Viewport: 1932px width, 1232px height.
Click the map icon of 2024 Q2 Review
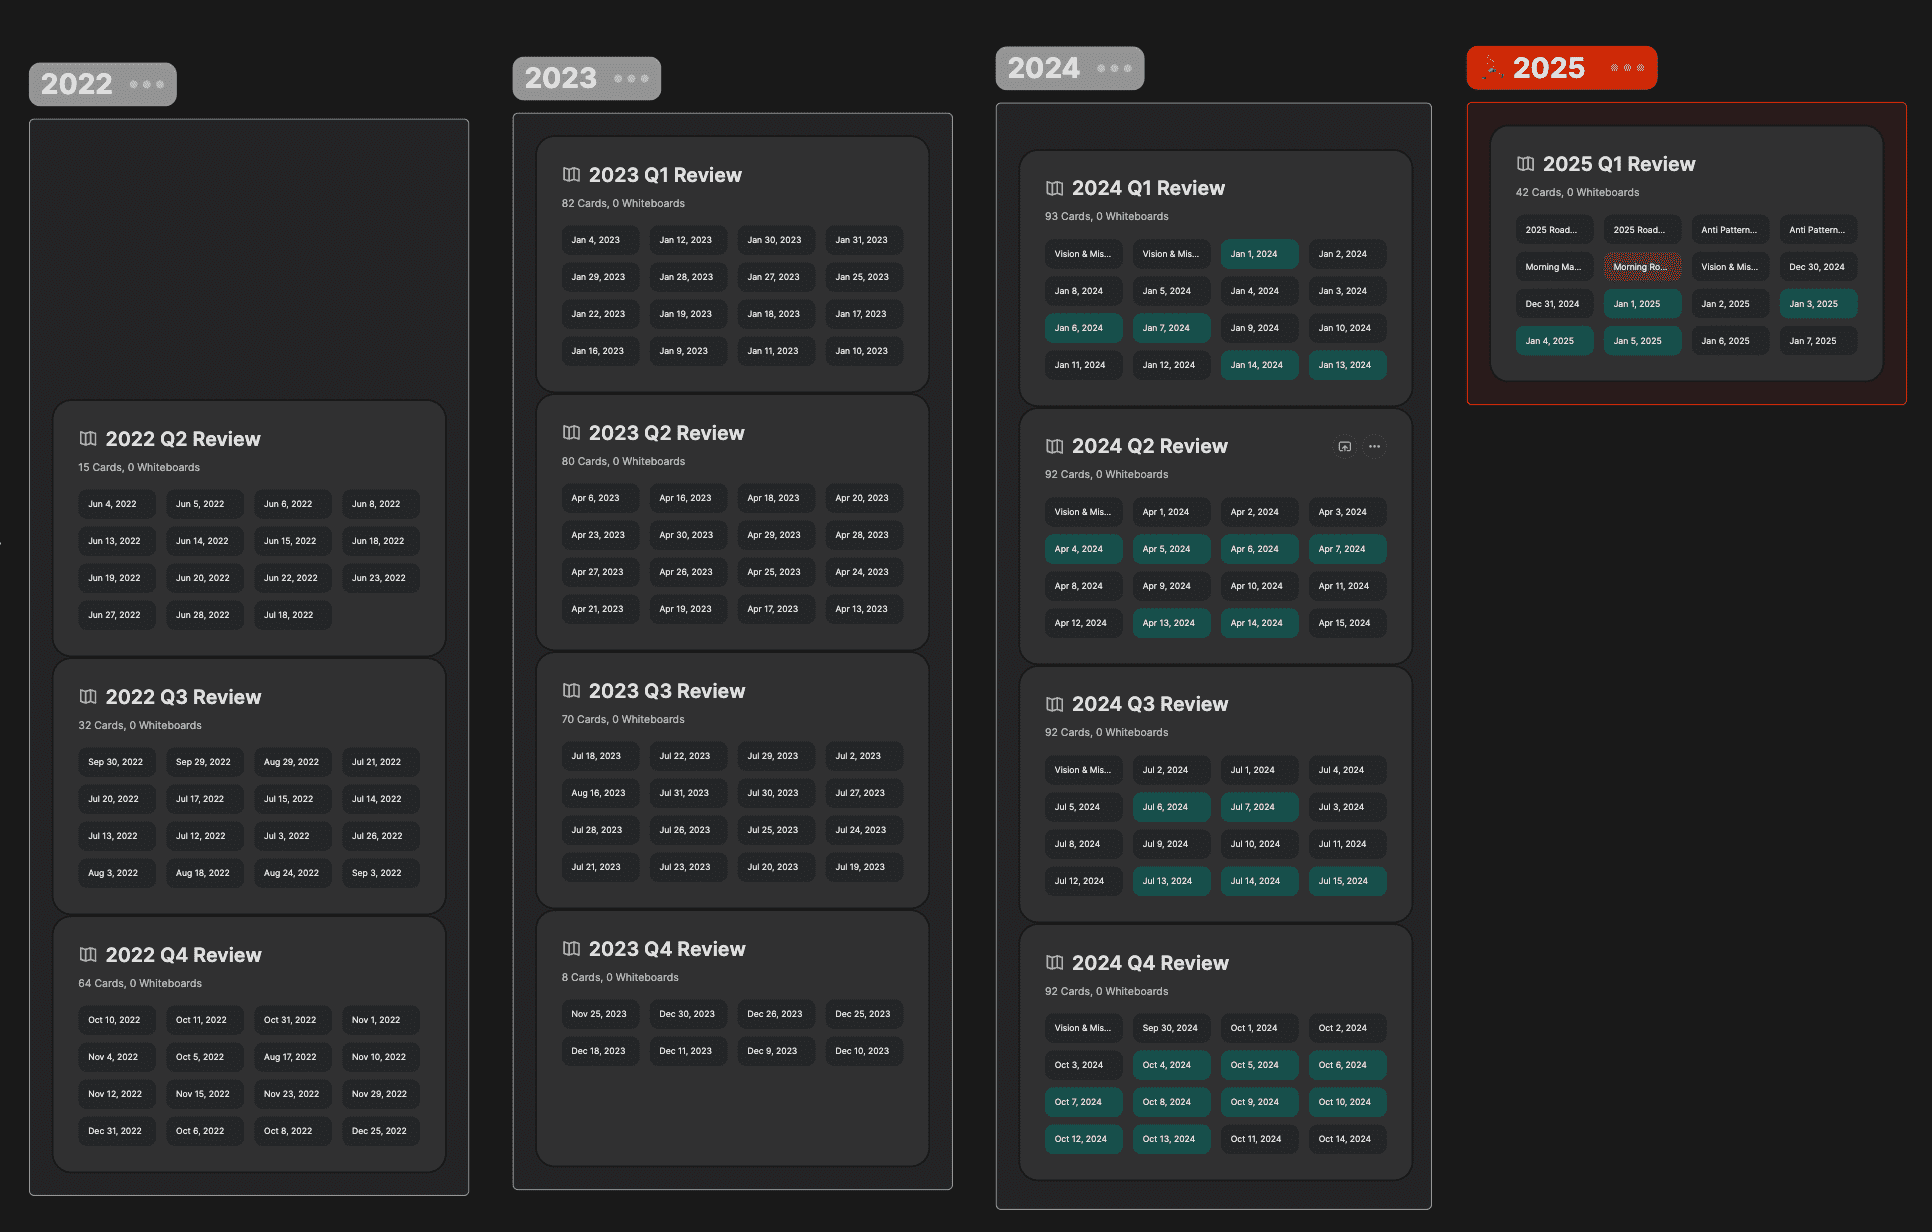(1054, 446)
